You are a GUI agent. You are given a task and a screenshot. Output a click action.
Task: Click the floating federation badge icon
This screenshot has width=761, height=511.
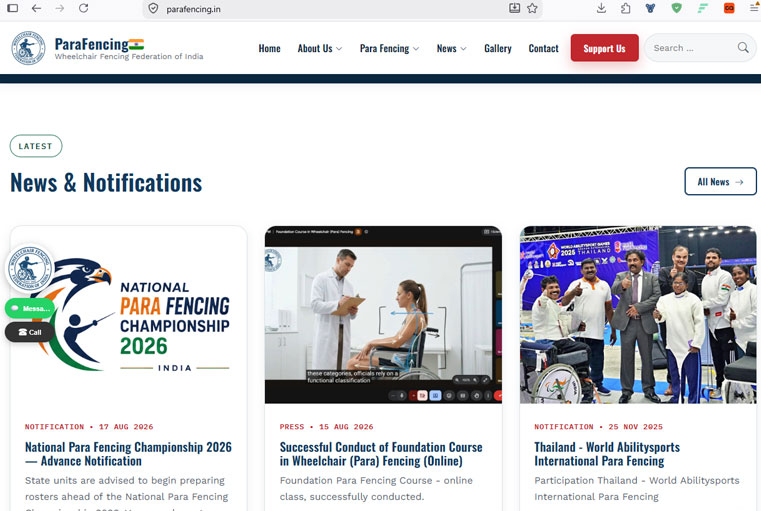(x=30, y=268)
